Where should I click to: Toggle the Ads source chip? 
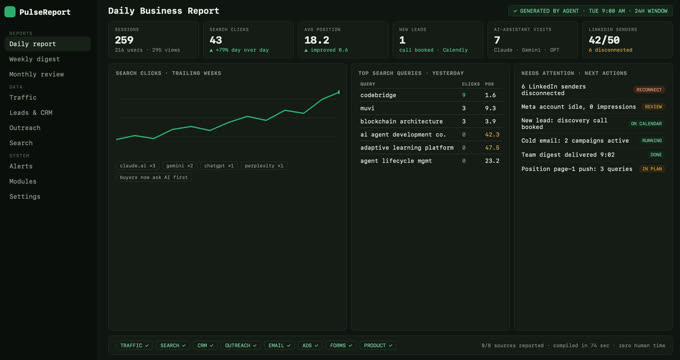[x=310, y=346]
